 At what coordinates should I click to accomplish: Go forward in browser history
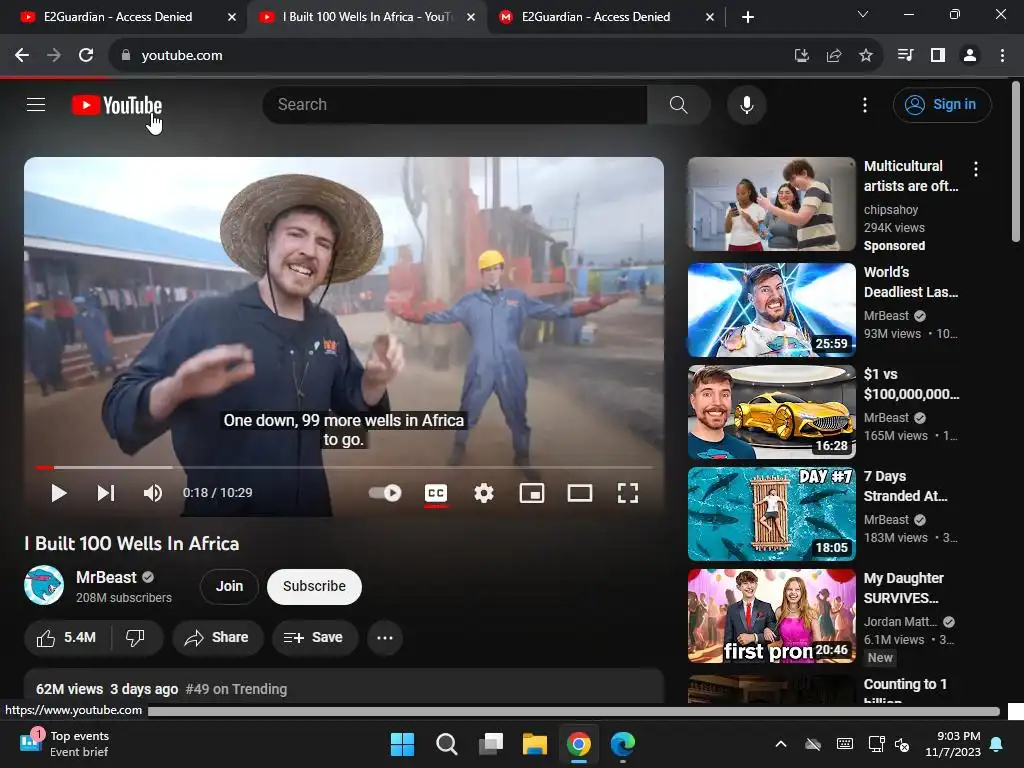pos(54,56)
